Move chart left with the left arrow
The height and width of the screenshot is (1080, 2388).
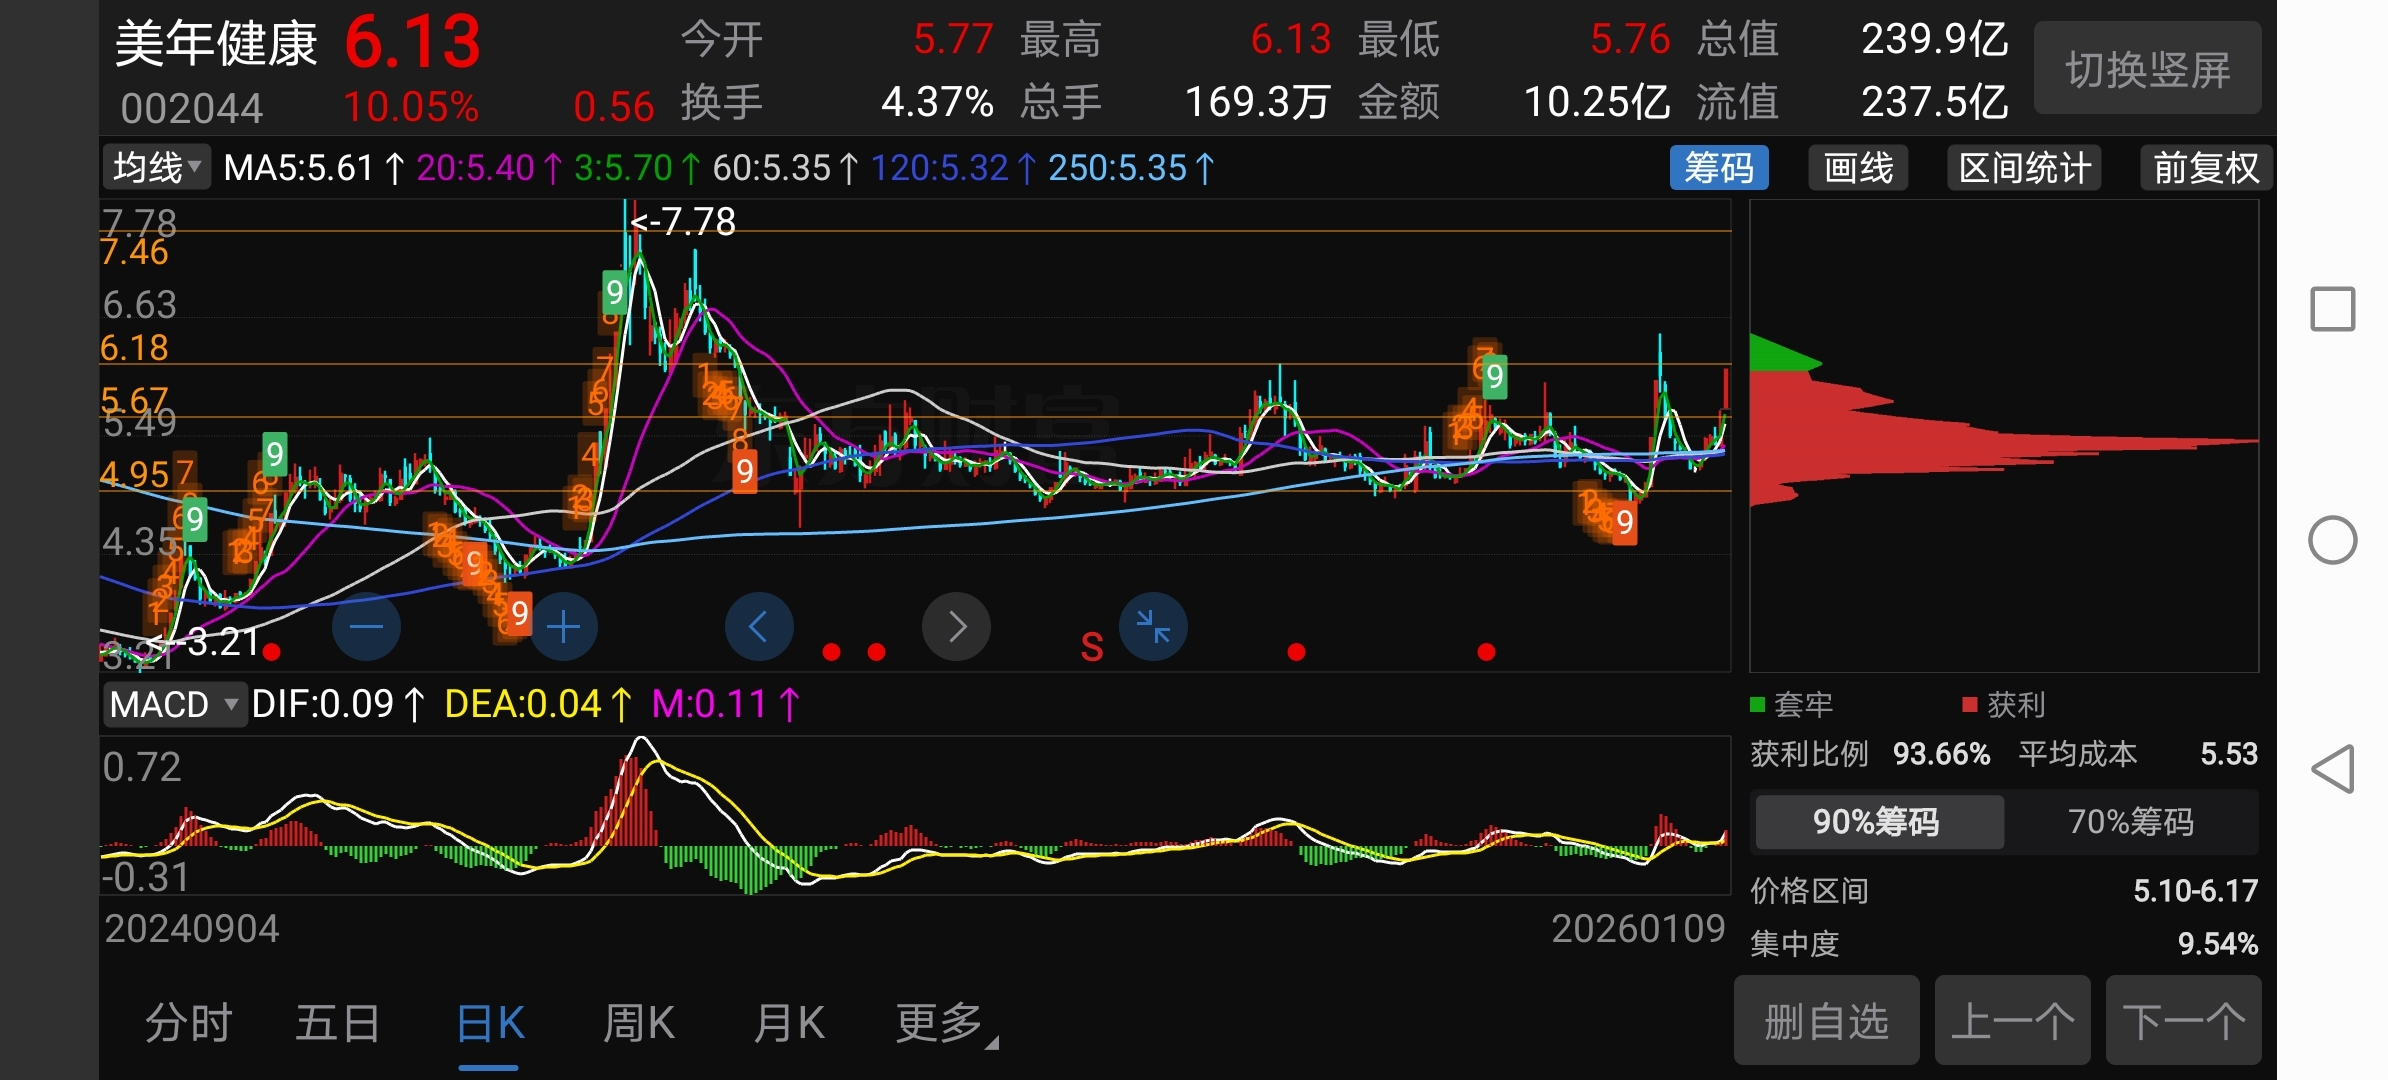point(759,627)
